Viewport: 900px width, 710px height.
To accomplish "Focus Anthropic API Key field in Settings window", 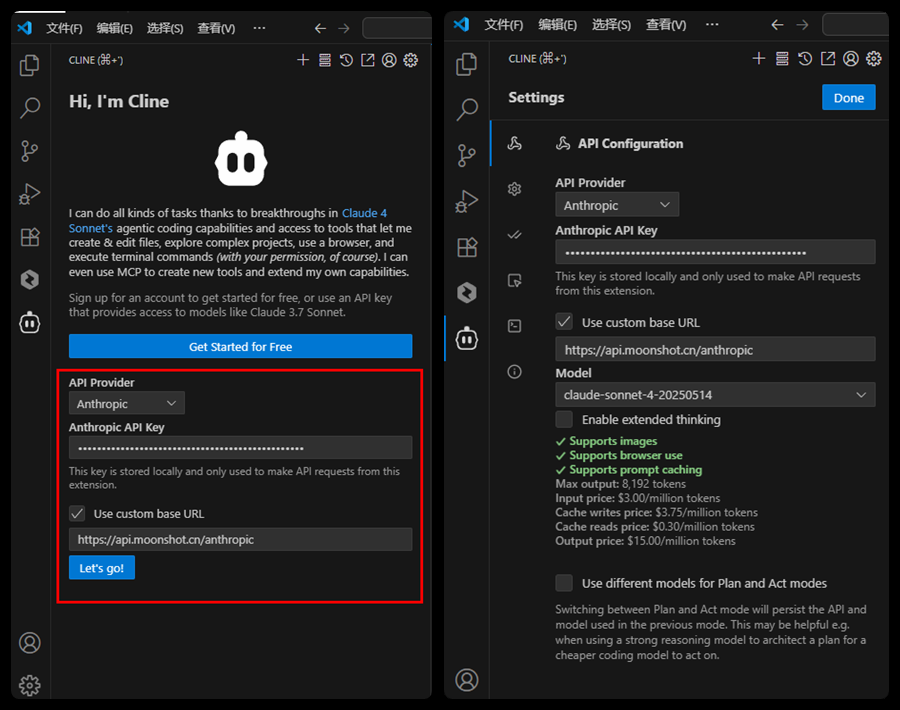I will (x=715, y=253).
